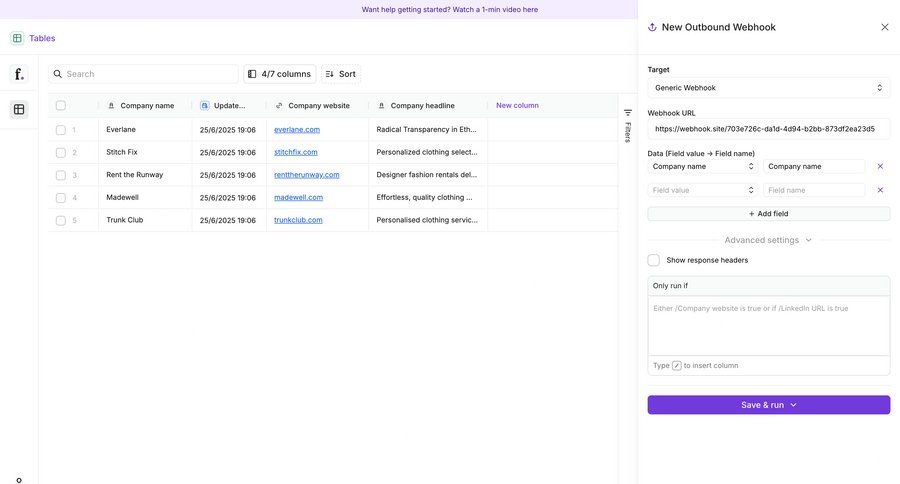Click Everlane's 25/6/2025 19:06 update cell

pos(229,130)
